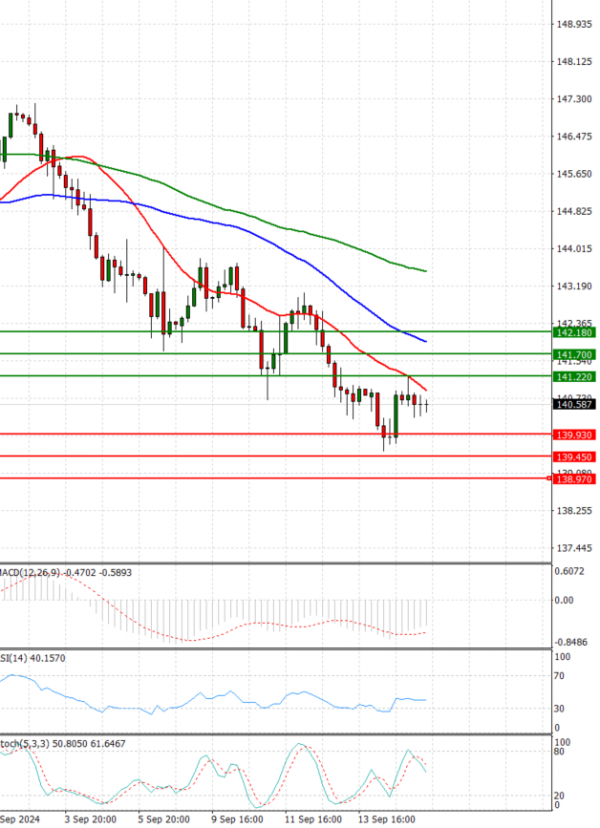600x828 pixels.
Task: Click the Stochastic scale level 20
Action: (x=559, y=796)
